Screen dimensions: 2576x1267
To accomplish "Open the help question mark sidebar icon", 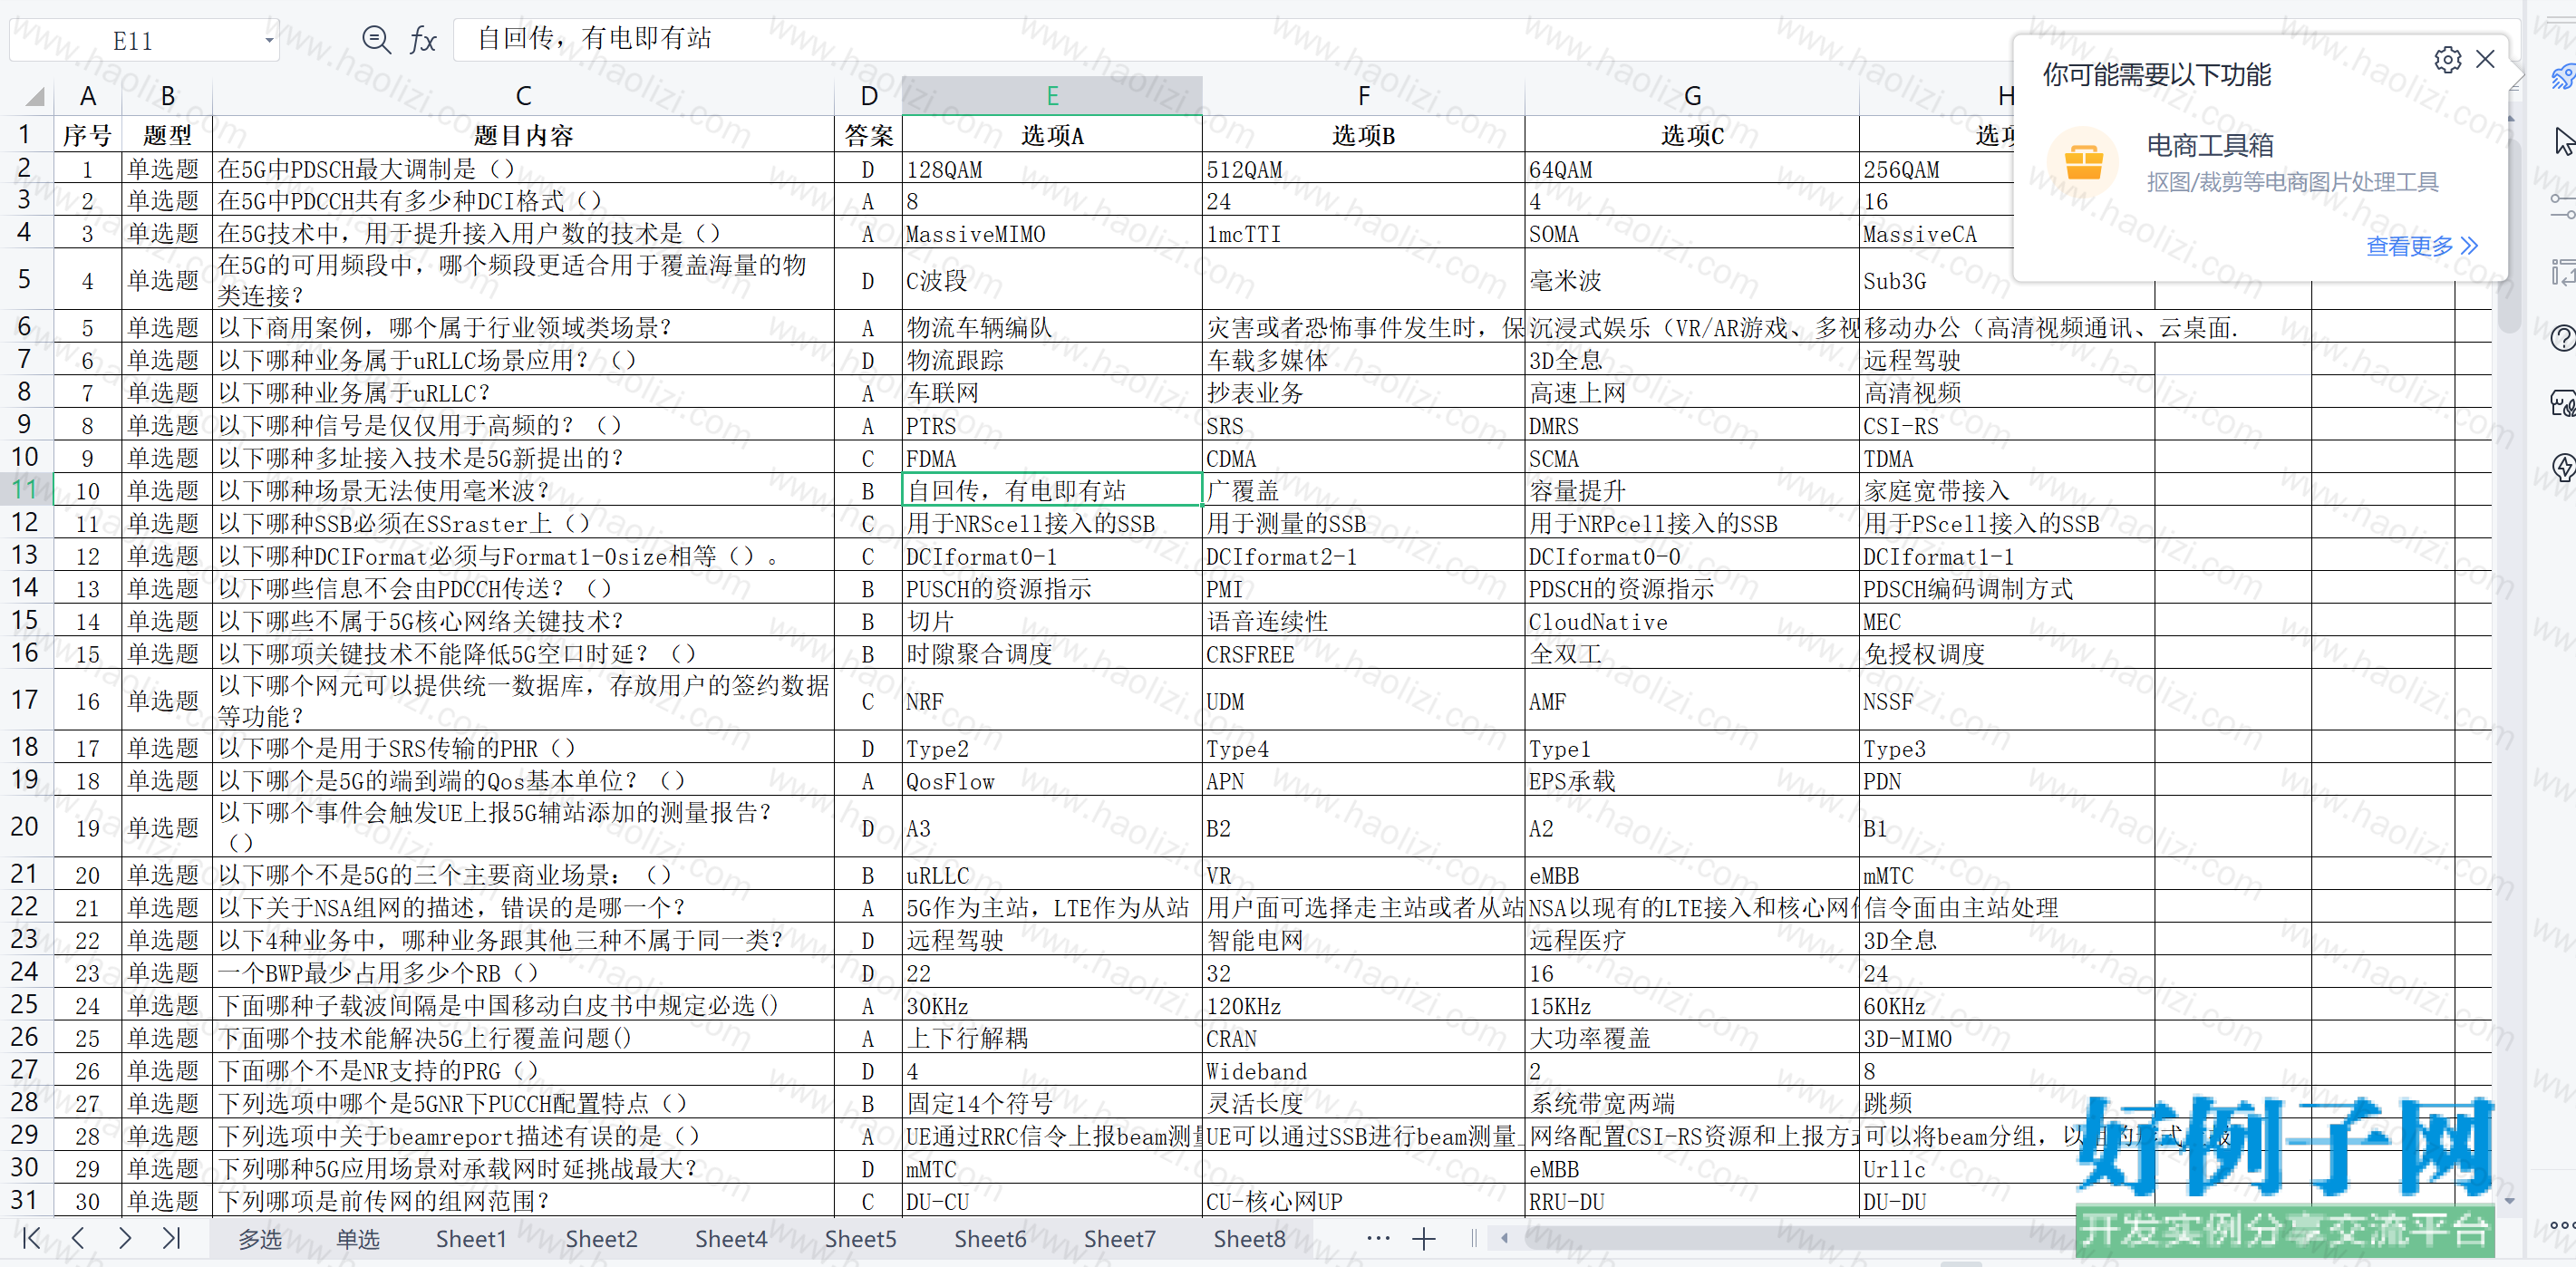I will click(2564, 338).
